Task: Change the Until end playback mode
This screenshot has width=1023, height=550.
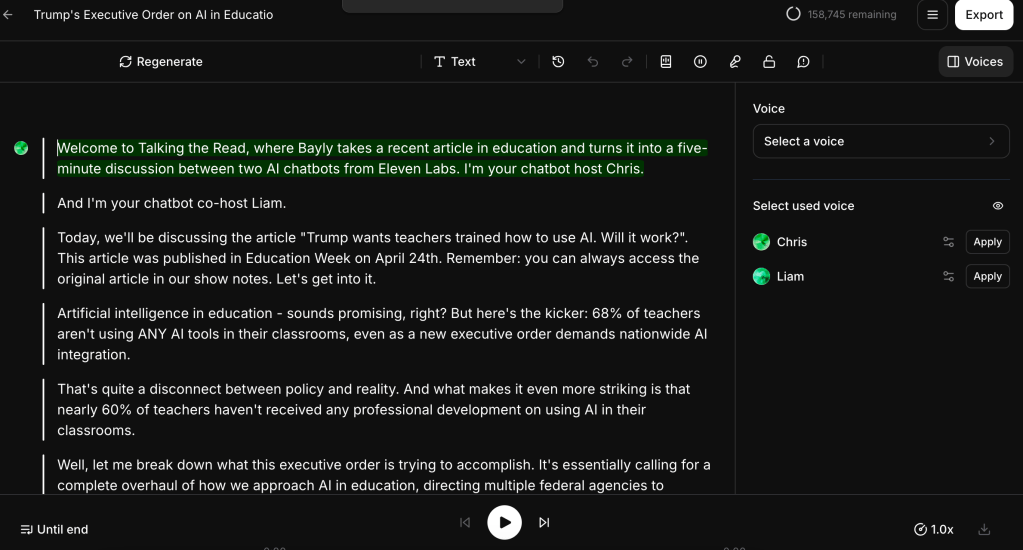Action: click(55, 529)
